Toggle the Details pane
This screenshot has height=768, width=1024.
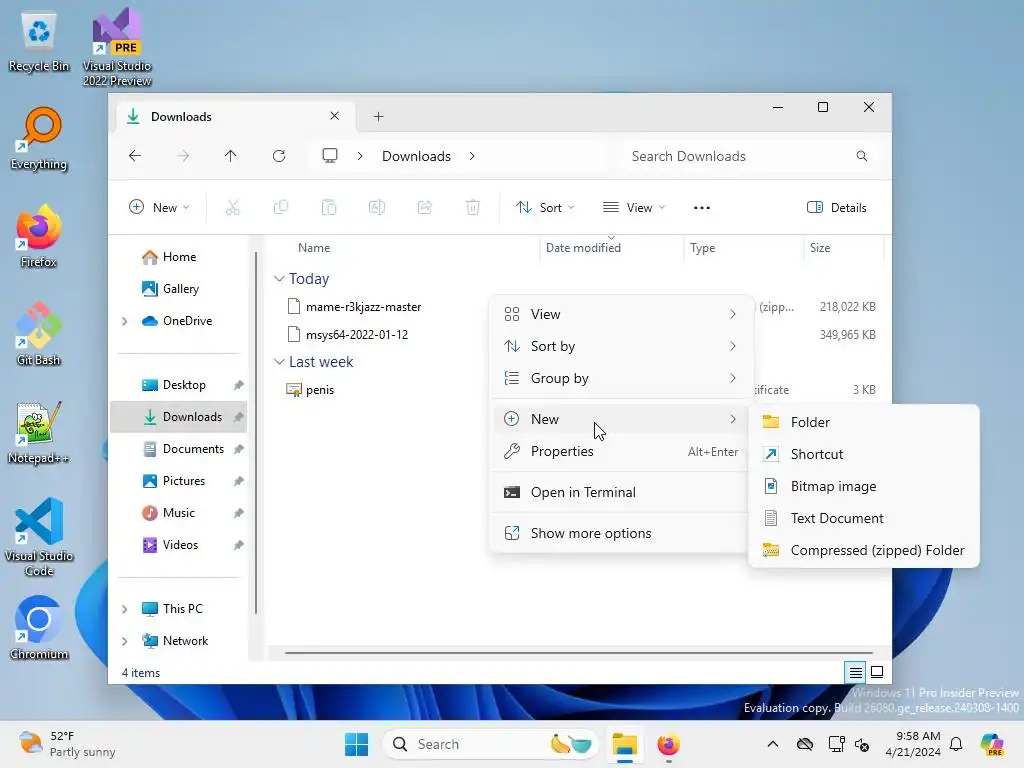point(837,208)
